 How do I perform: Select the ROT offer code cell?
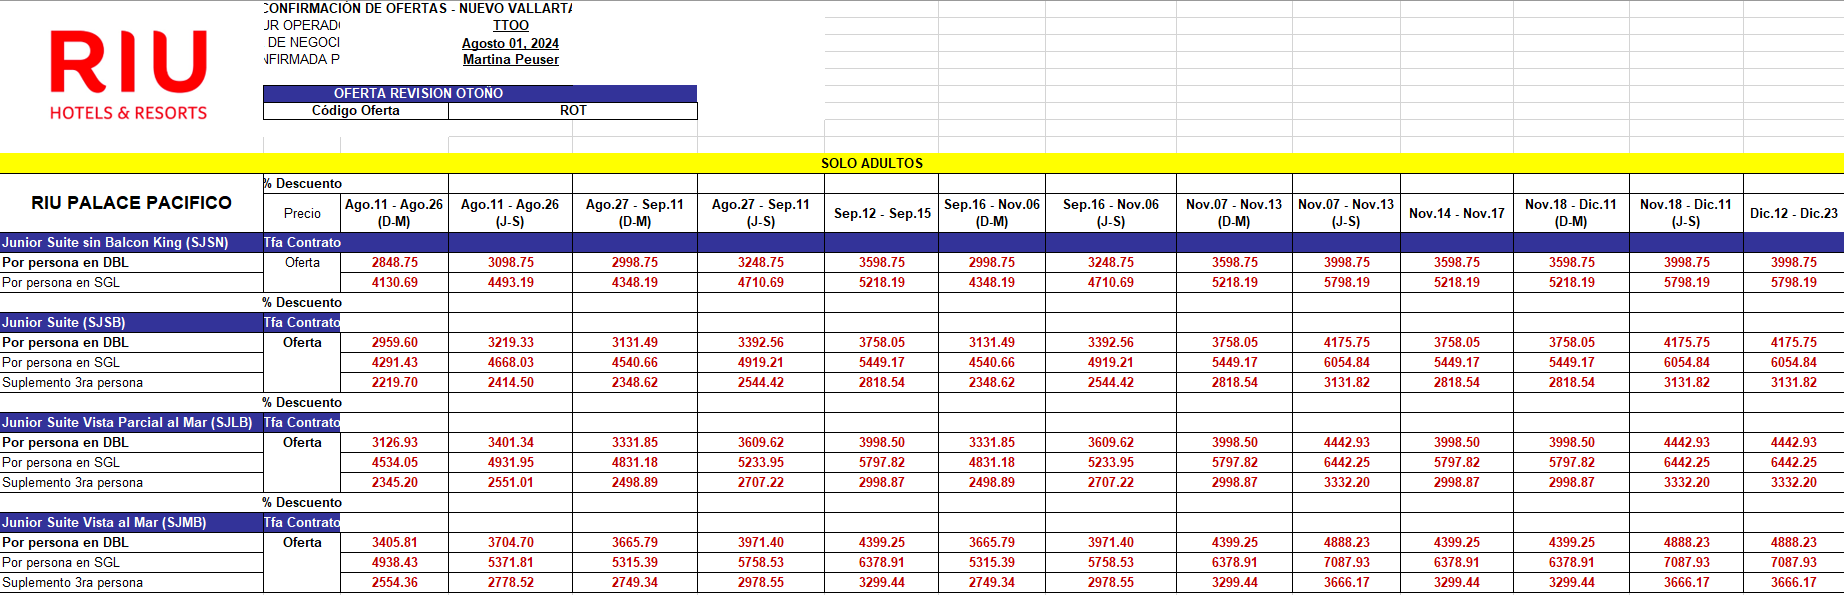(573, 111)
